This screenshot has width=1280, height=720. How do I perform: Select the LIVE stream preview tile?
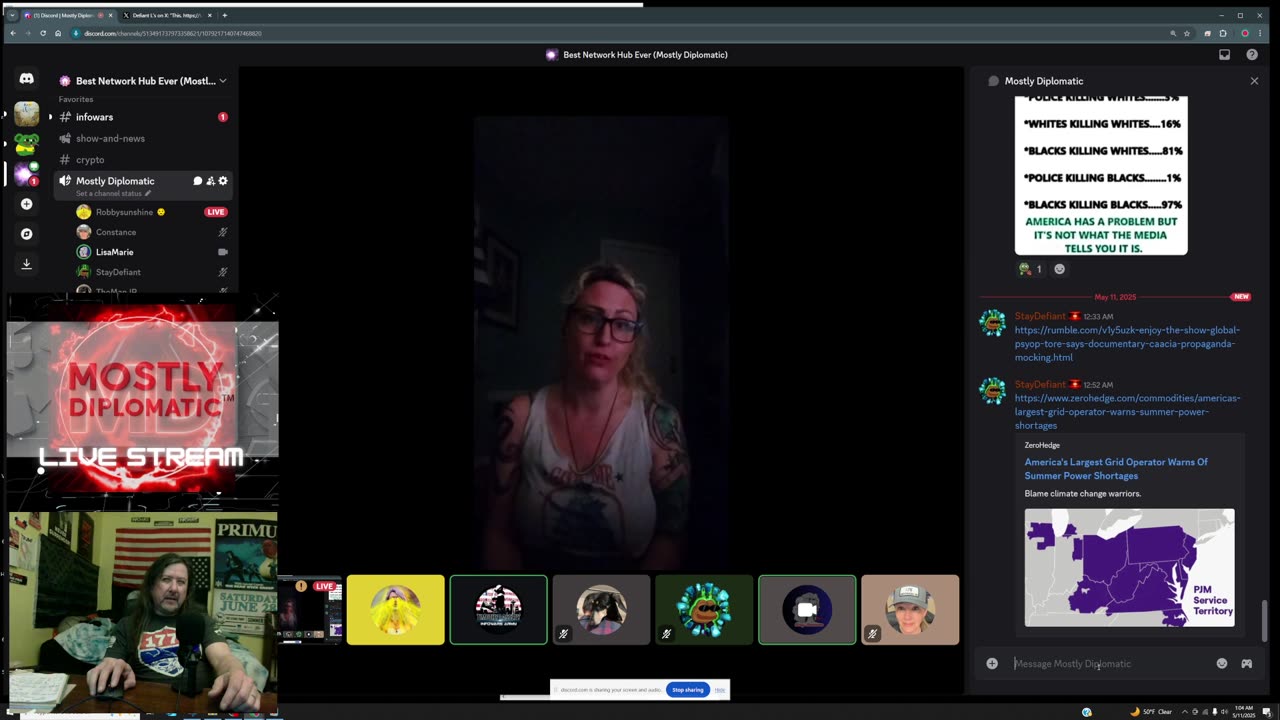tap(310, 609)
